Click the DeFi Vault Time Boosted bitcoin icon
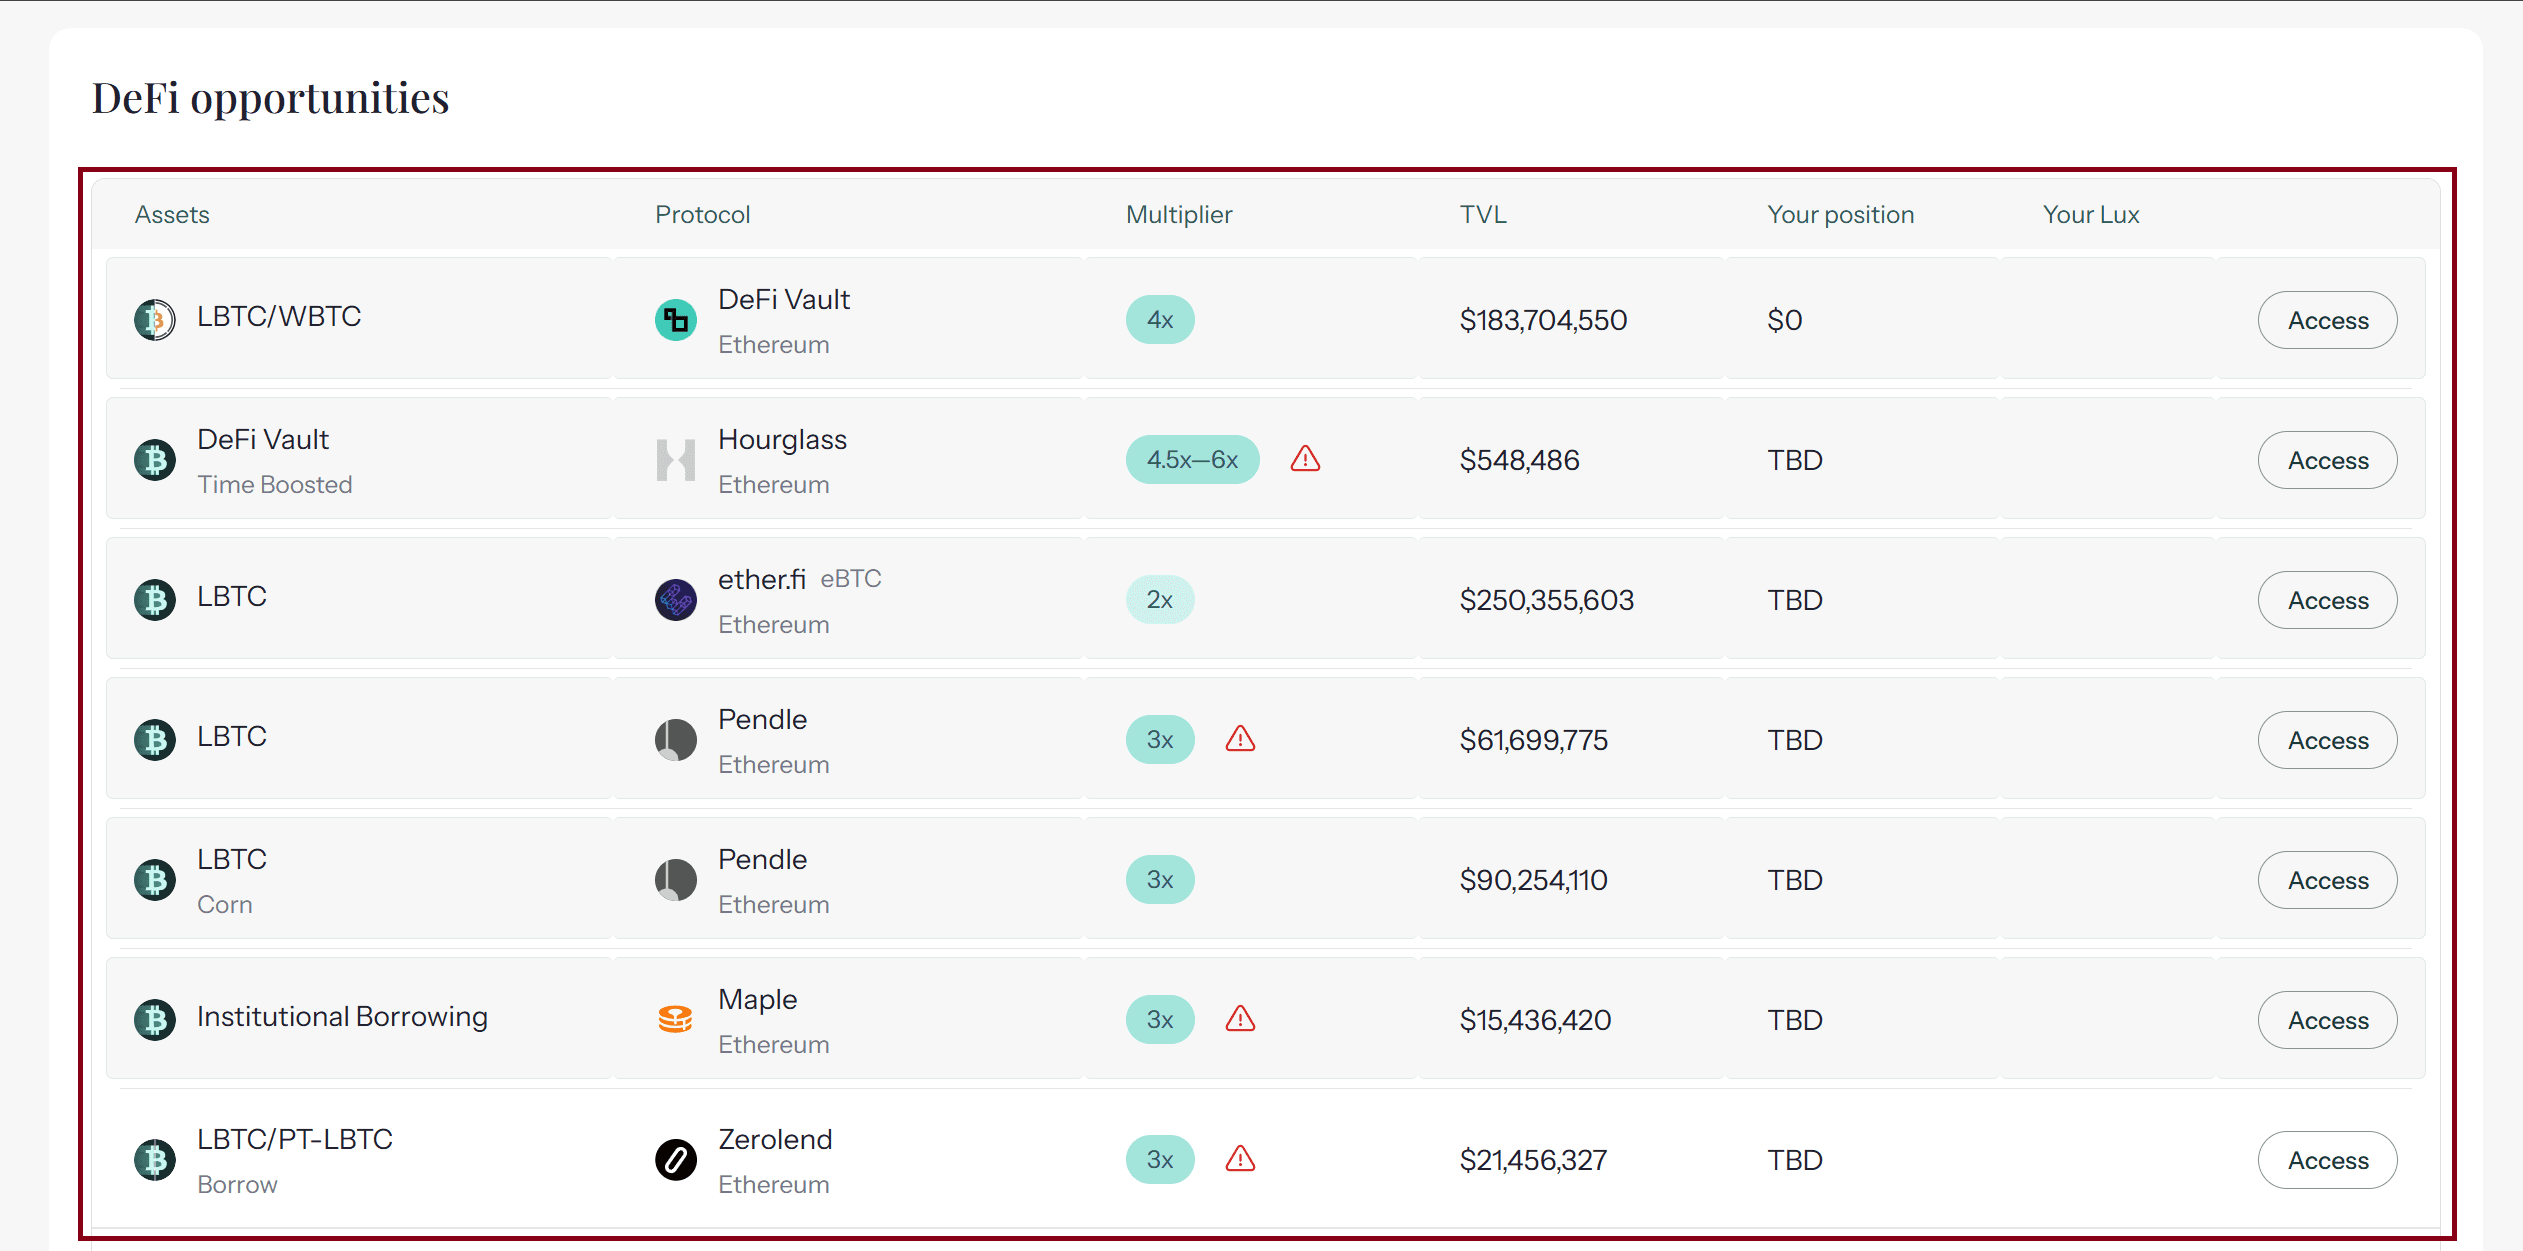This screenshot has height=1251, width=2523. point(155,460)
